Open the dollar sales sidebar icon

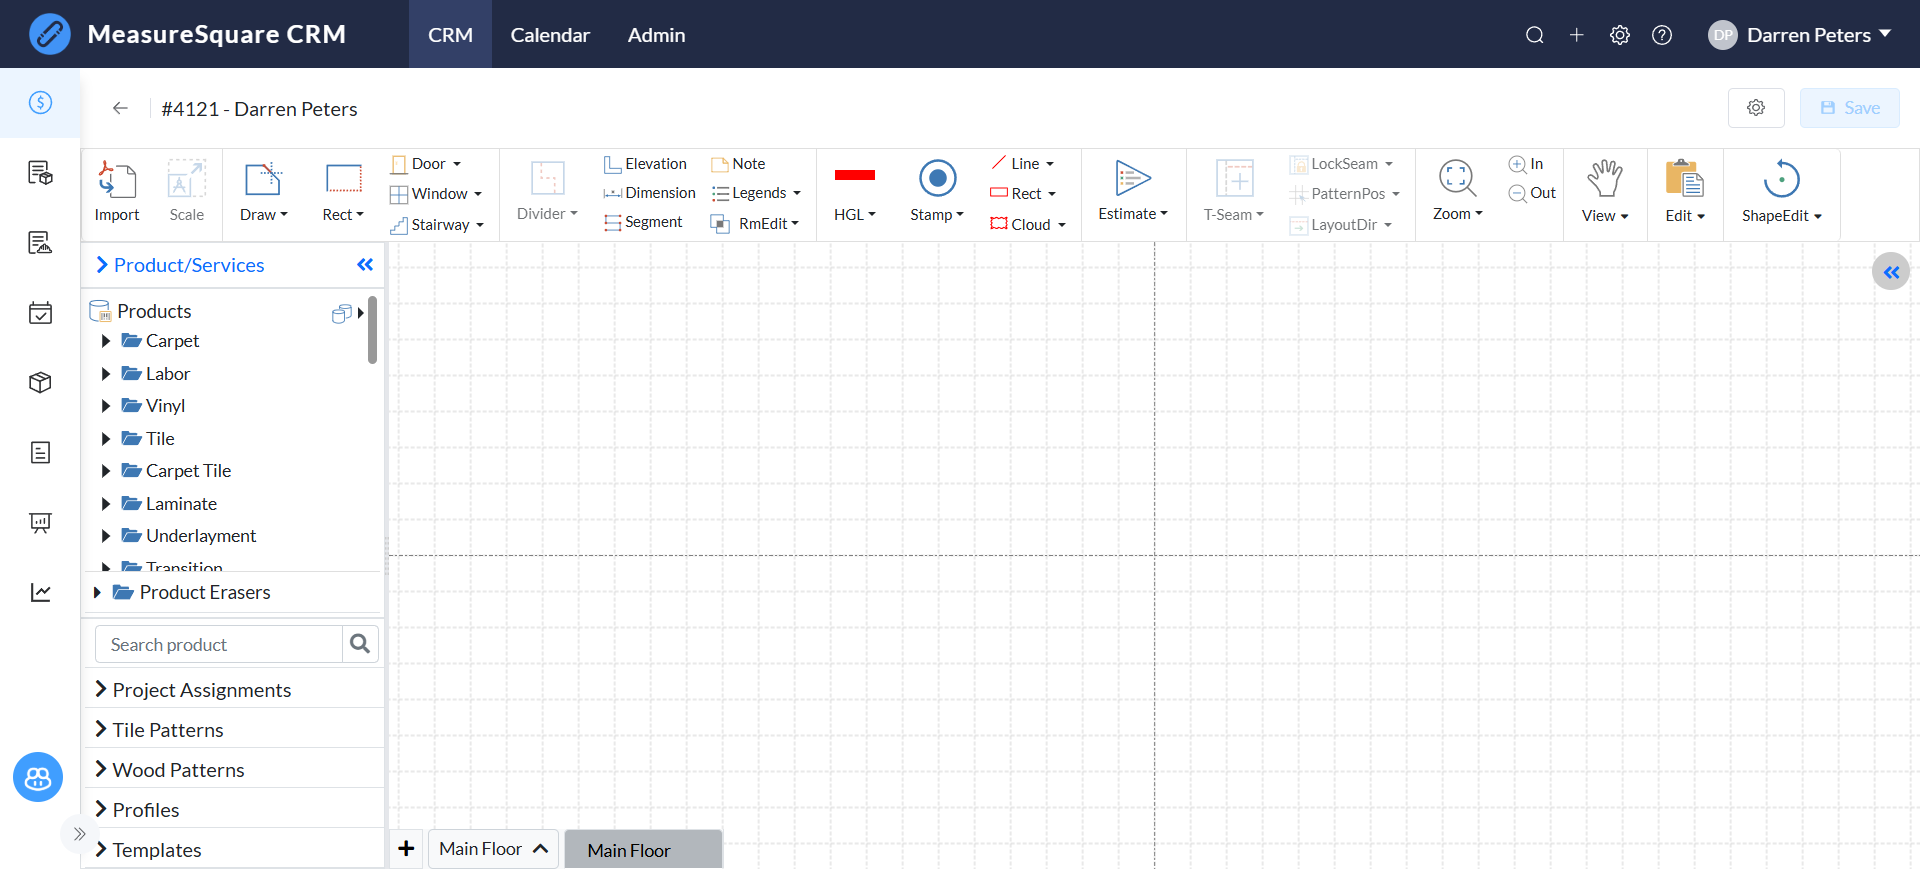pos(40,102)
